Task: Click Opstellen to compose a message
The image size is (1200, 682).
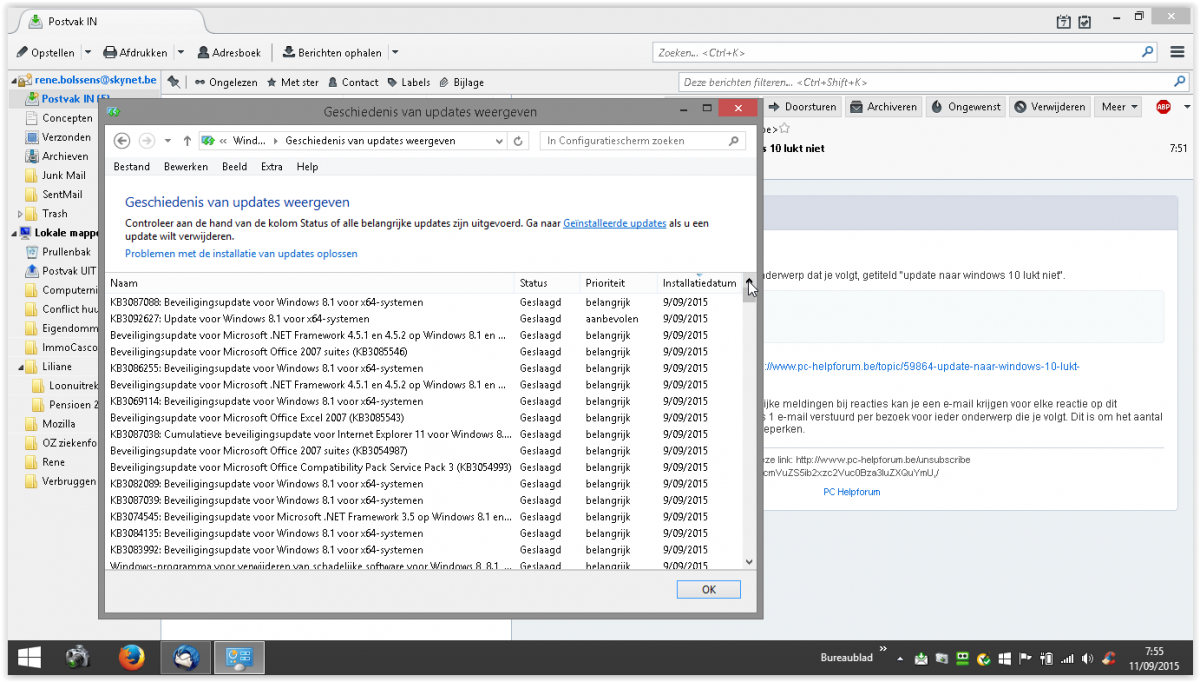Action: click(46, 52)
